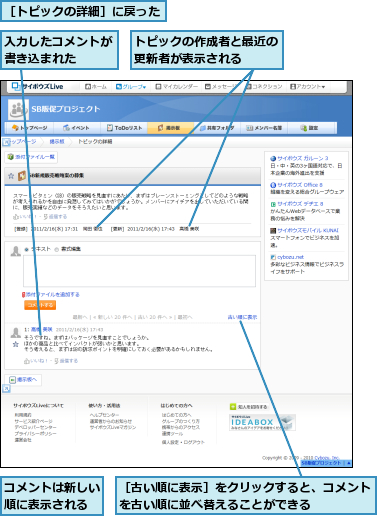Open the 添付ファイル一覧 button

tap(31, 157)
